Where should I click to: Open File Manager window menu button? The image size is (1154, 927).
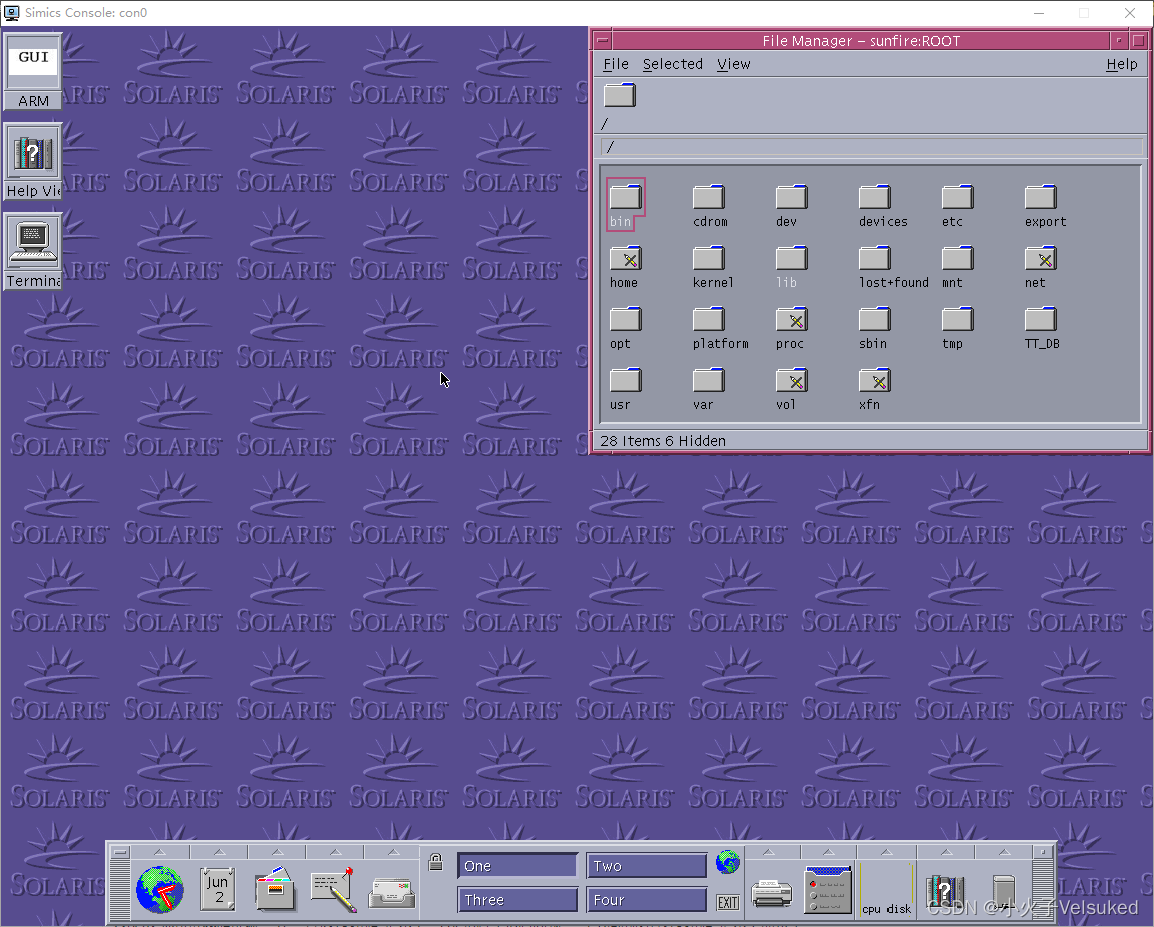coord(603,40)
